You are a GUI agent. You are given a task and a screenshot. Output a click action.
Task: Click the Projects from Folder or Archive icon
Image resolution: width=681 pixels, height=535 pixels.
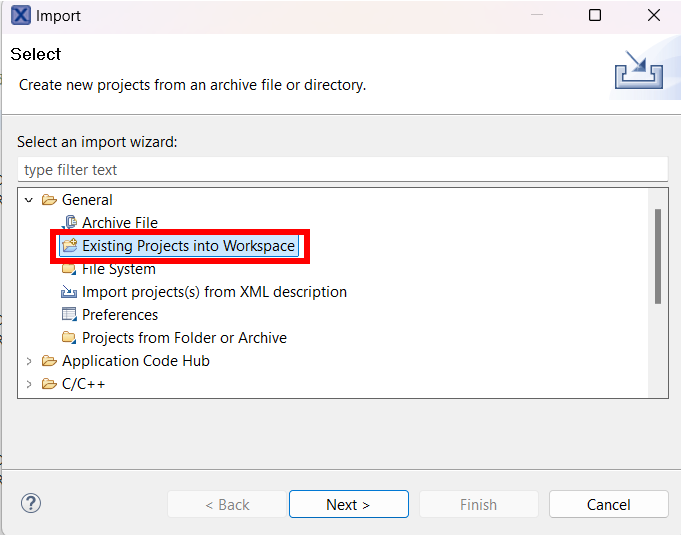[69, 338]
